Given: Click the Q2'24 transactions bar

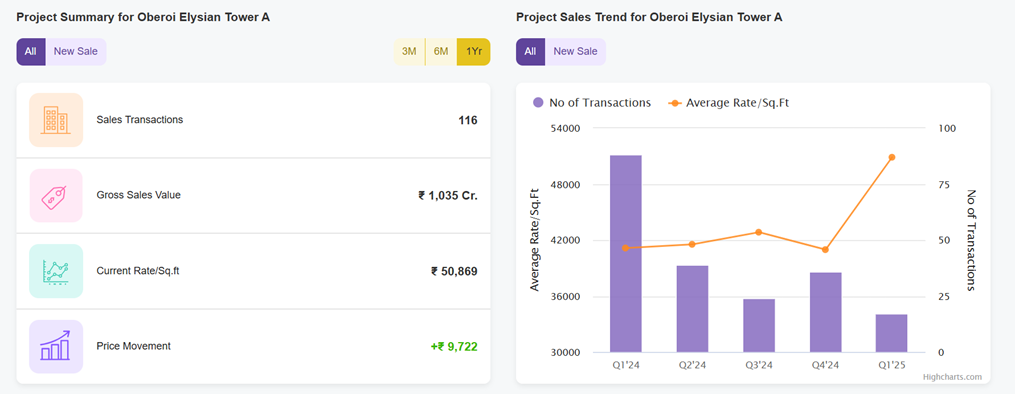Looking at the screenshot, I should (x=693, y=309).
